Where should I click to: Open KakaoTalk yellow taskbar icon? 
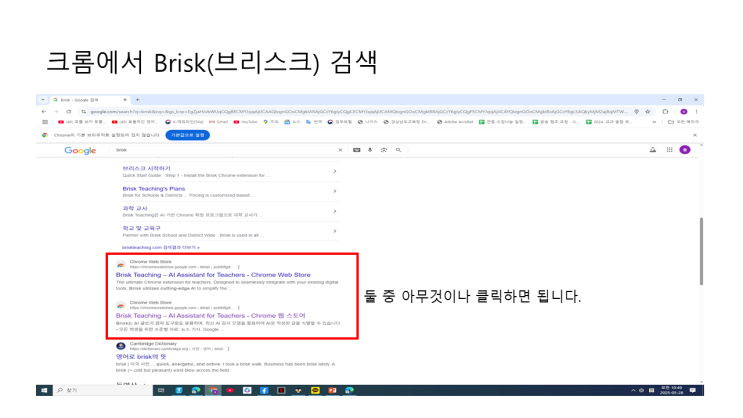(315, 391)
